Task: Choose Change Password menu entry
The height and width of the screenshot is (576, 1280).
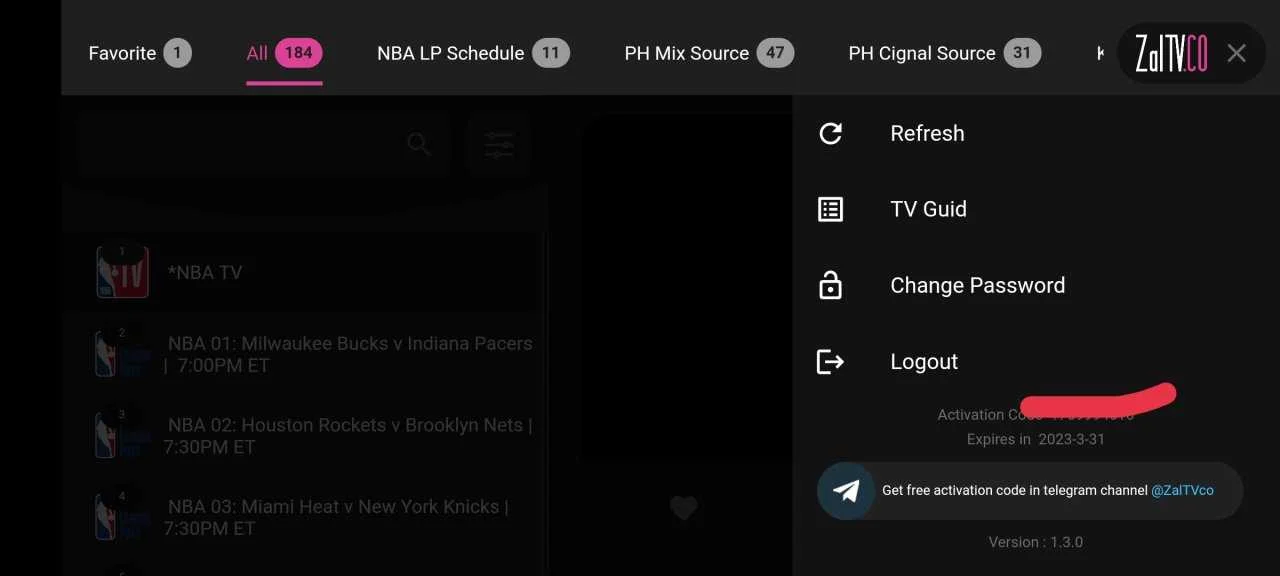Action: click(1036, 285)
